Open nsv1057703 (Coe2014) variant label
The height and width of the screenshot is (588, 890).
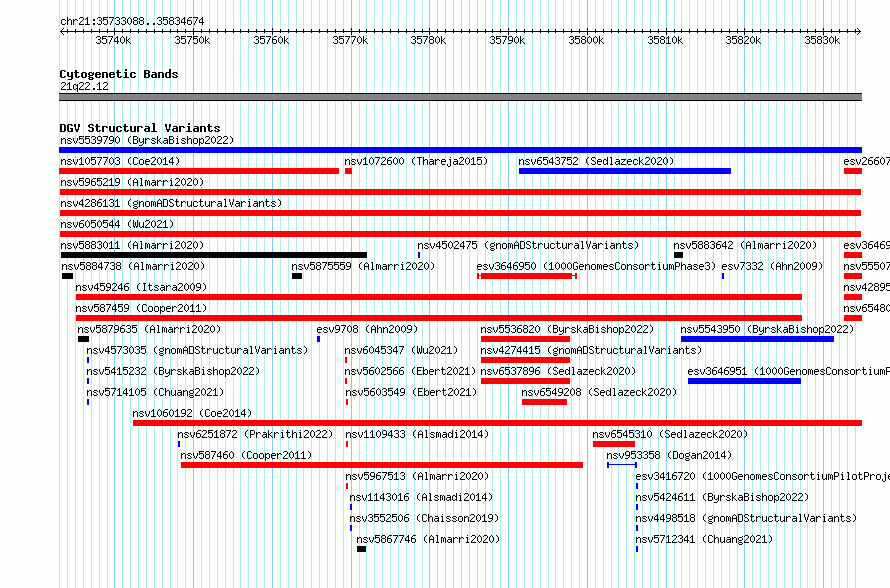pyautogui.click(x=120, y=161)
